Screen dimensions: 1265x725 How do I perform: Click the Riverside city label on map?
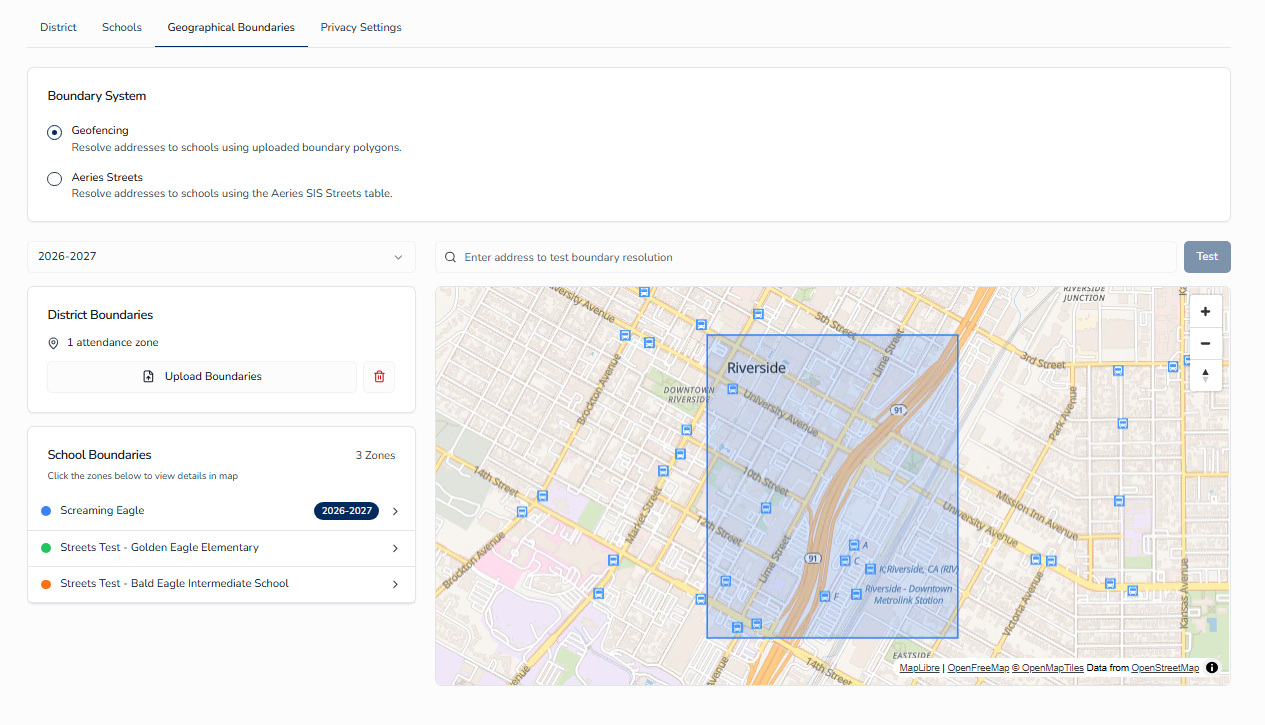point(756,368)
